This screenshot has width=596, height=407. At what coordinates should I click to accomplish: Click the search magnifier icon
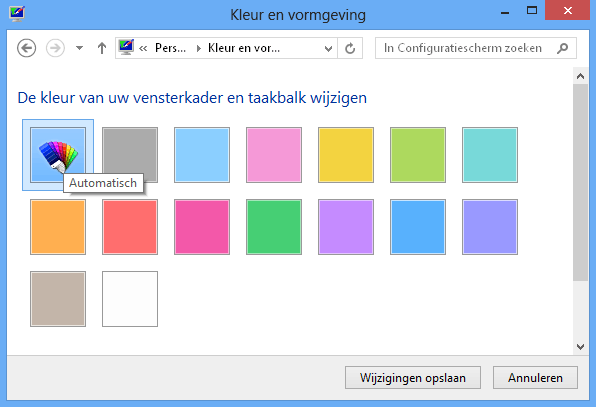pos(563,48)
